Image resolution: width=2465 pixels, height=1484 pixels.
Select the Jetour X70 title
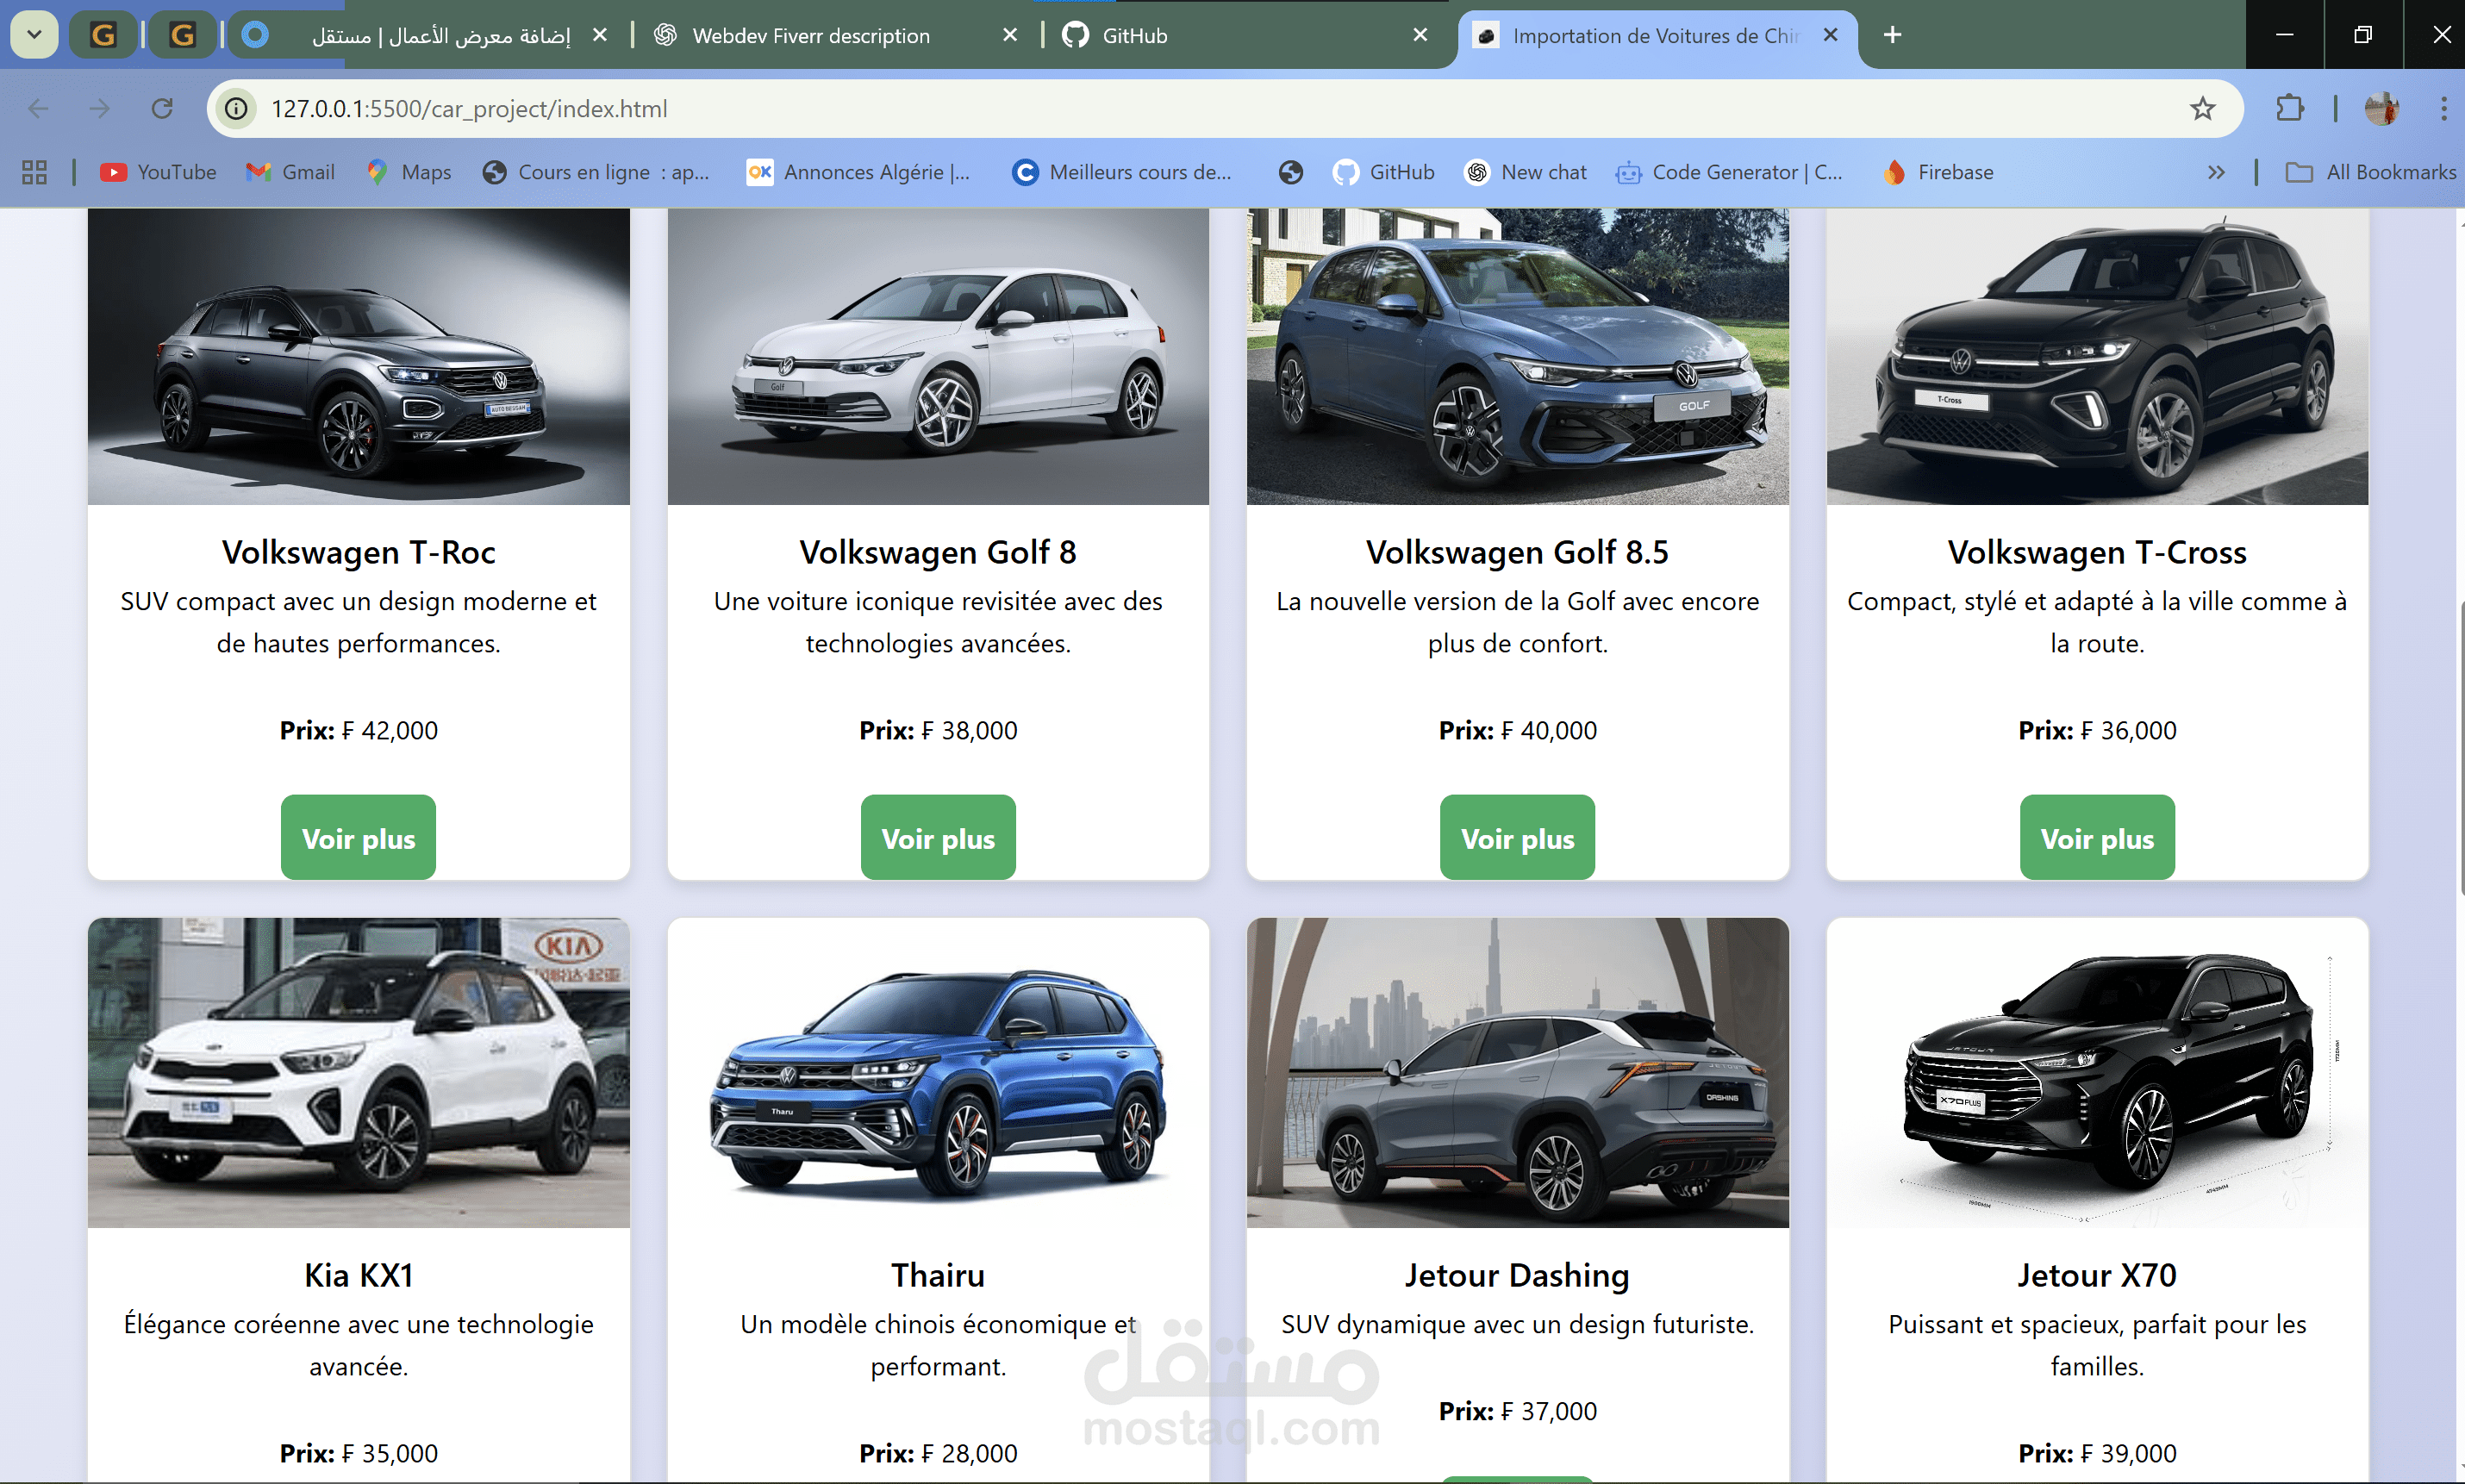pyautogui.click(x=2097, y=1275)
